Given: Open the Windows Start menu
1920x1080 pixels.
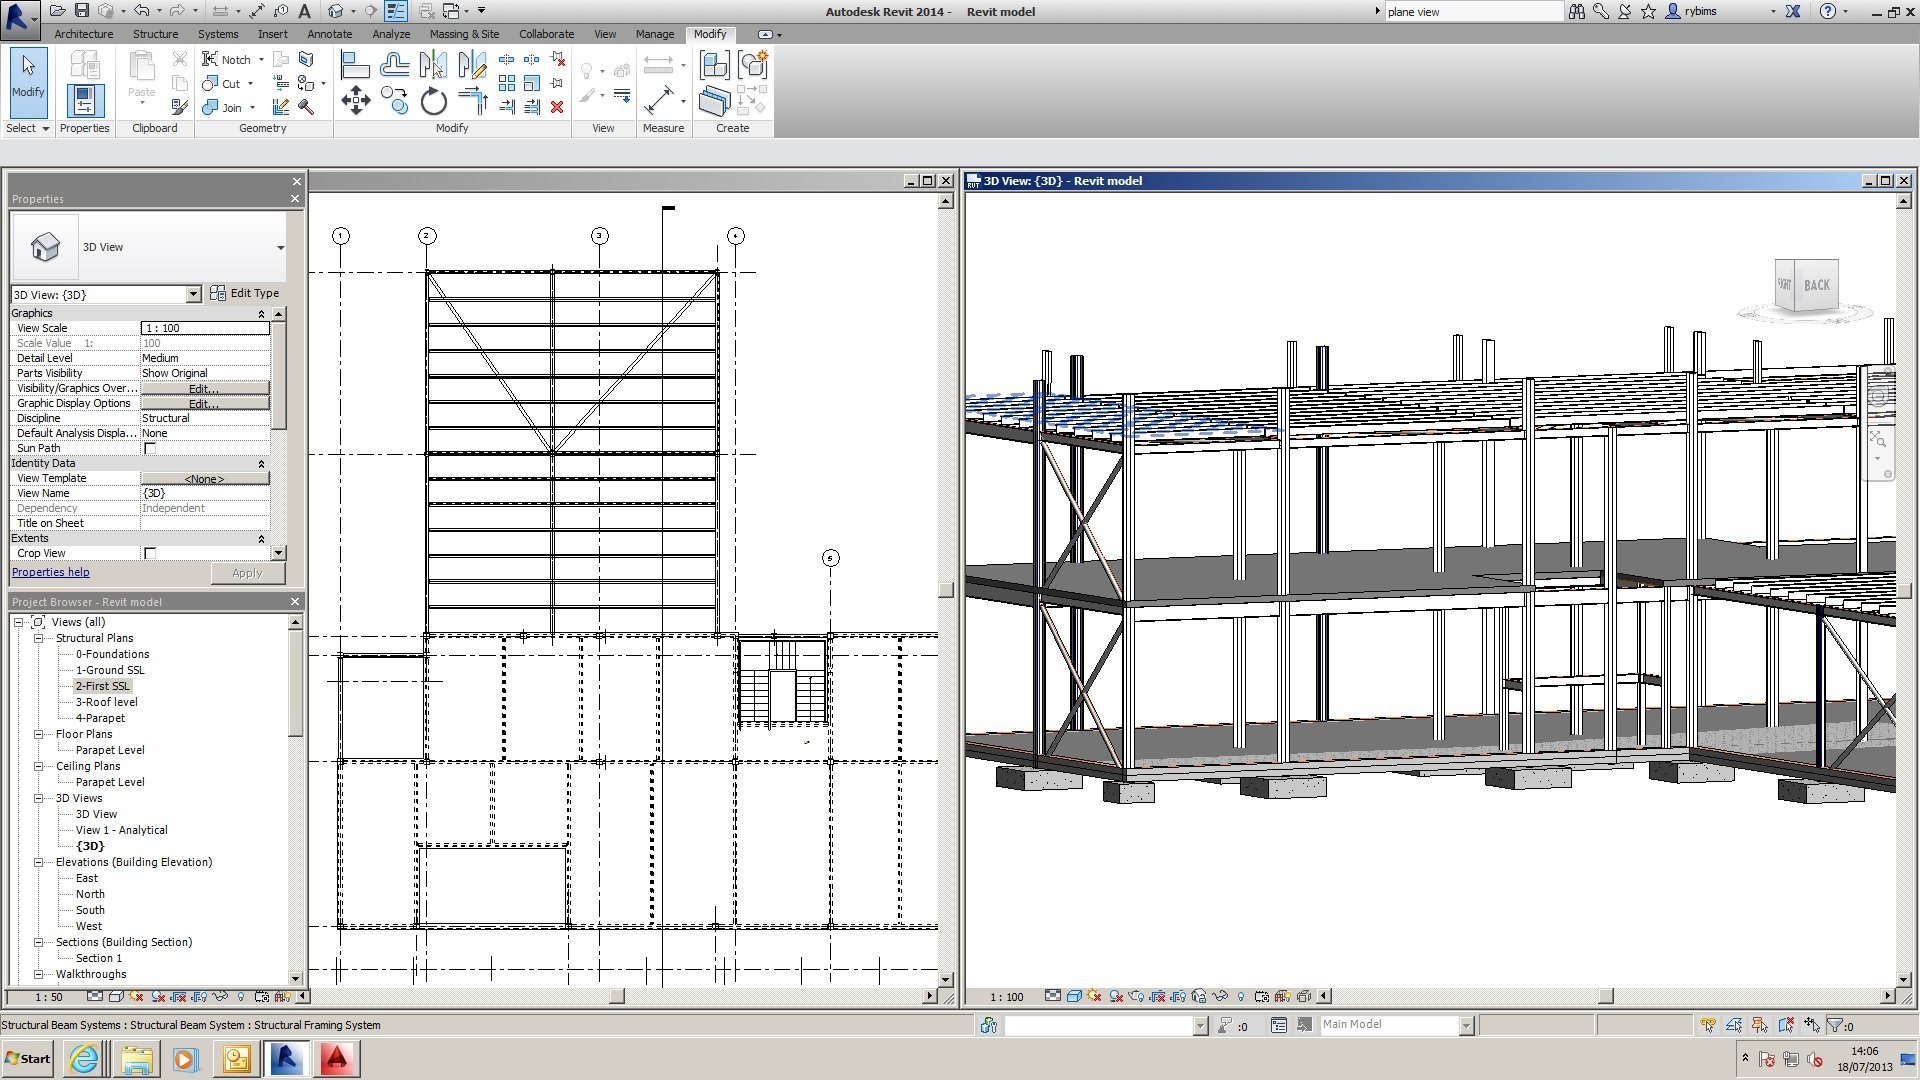Looking at the screenshot, I should [28, 1058].
